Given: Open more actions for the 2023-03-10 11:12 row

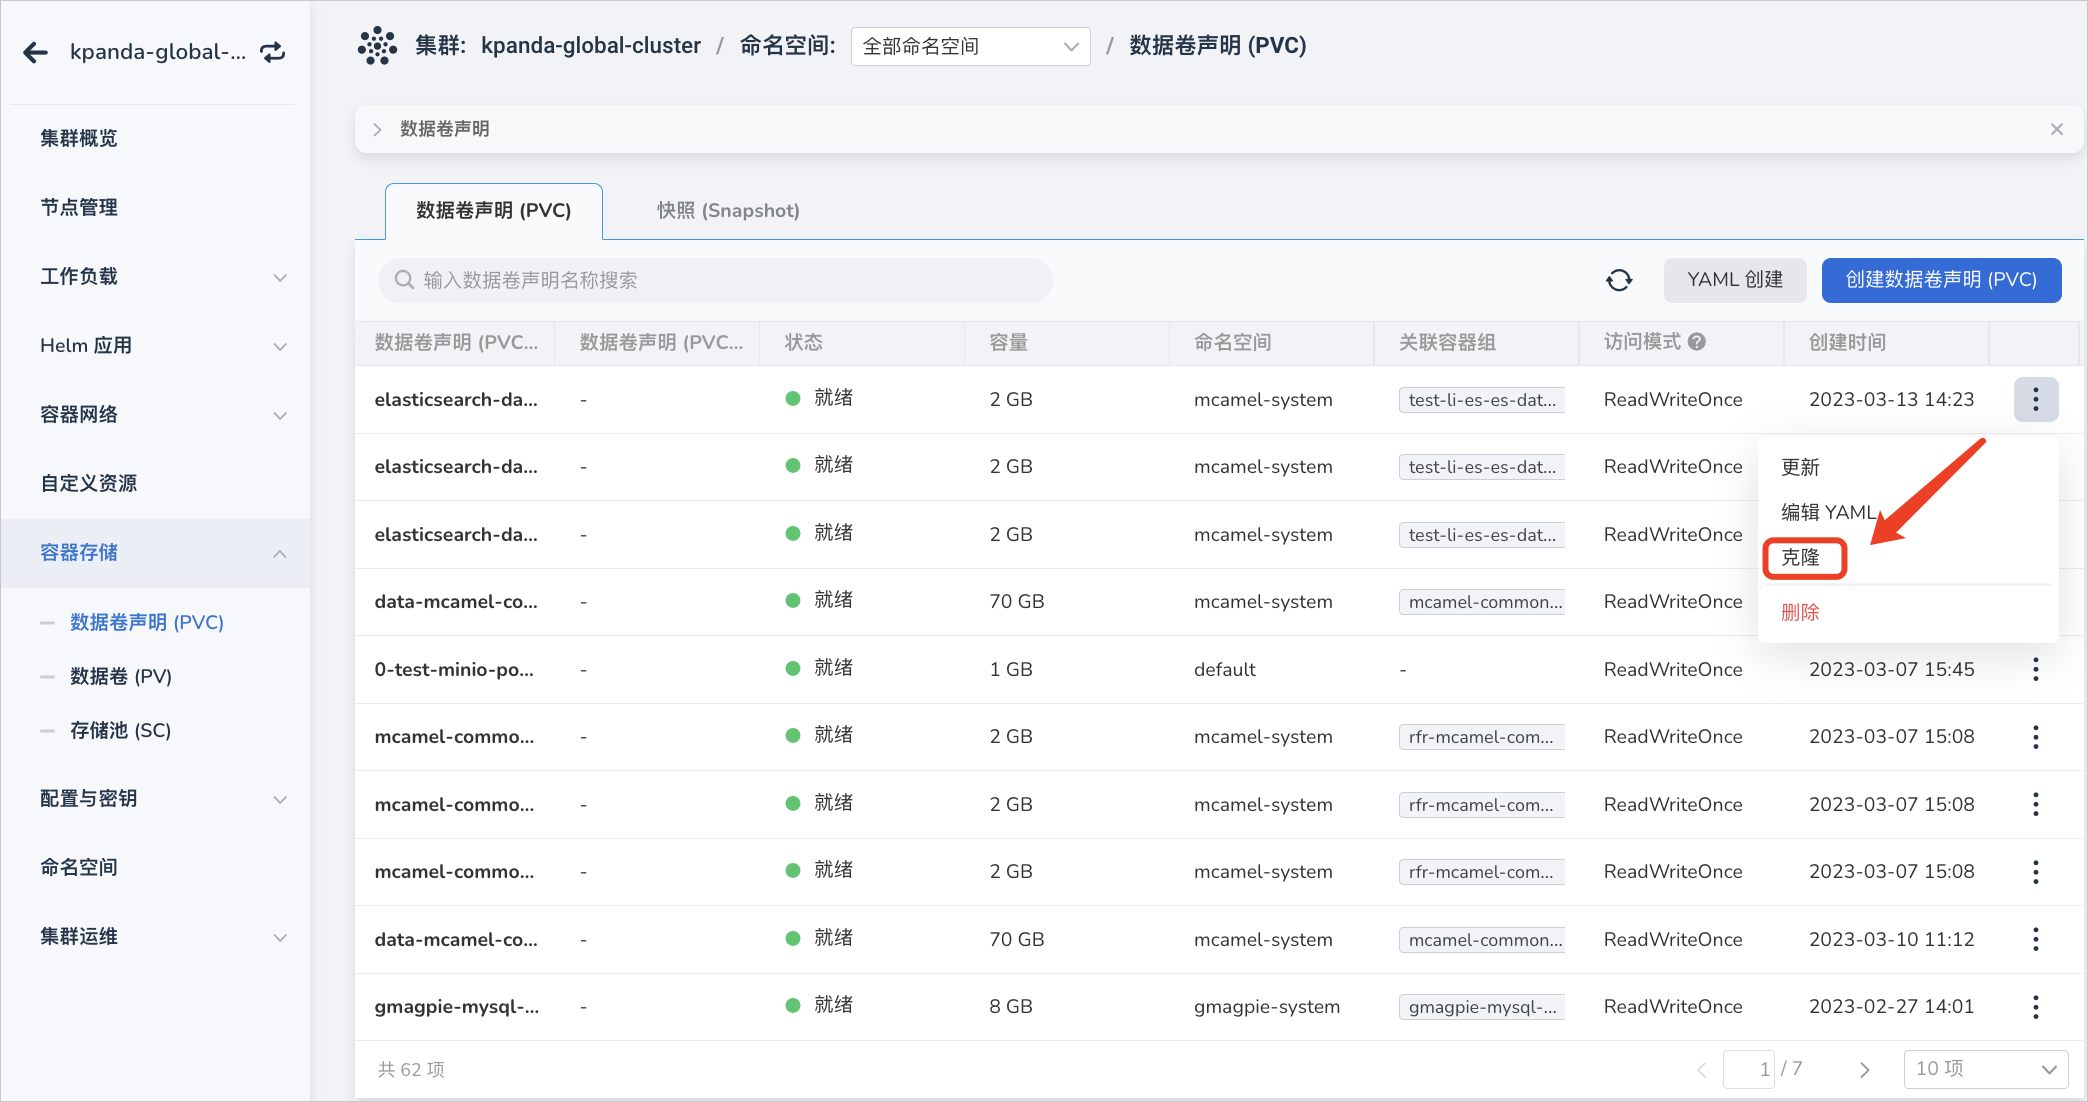Looking at the screenshot, I should 2036,939.
